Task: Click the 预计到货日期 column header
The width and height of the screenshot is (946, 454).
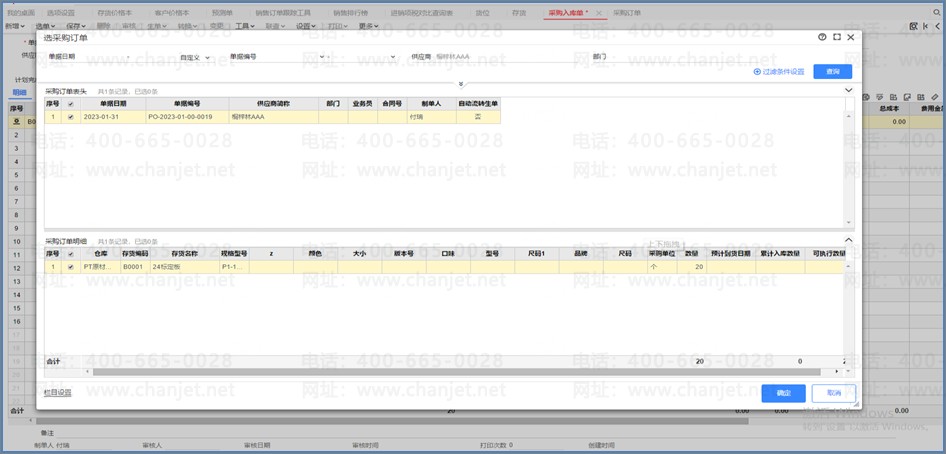Action: click(731, 254)
